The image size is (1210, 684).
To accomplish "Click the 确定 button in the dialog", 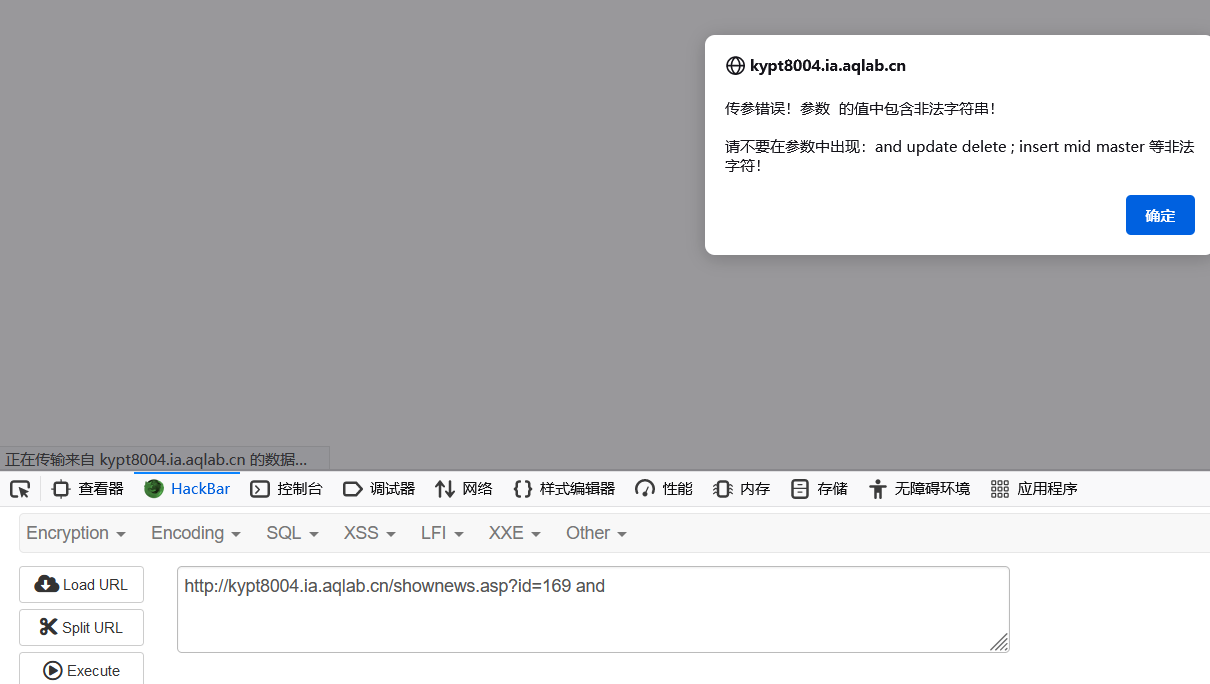I will click(x=1159, y=214).
